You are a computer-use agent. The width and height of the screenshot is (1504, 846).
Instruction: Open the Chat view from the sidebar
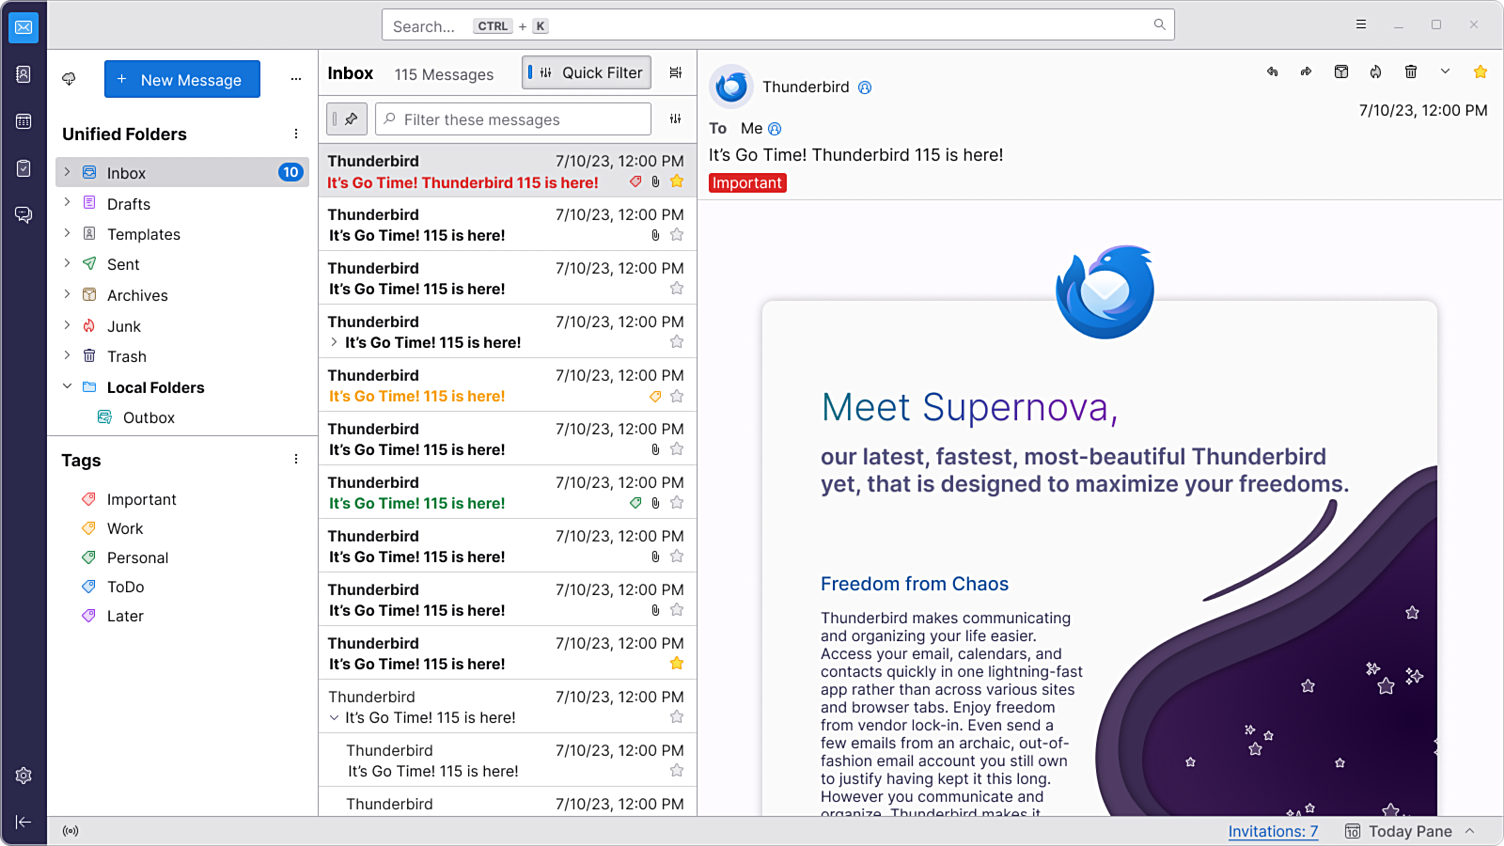coord(23,214)
